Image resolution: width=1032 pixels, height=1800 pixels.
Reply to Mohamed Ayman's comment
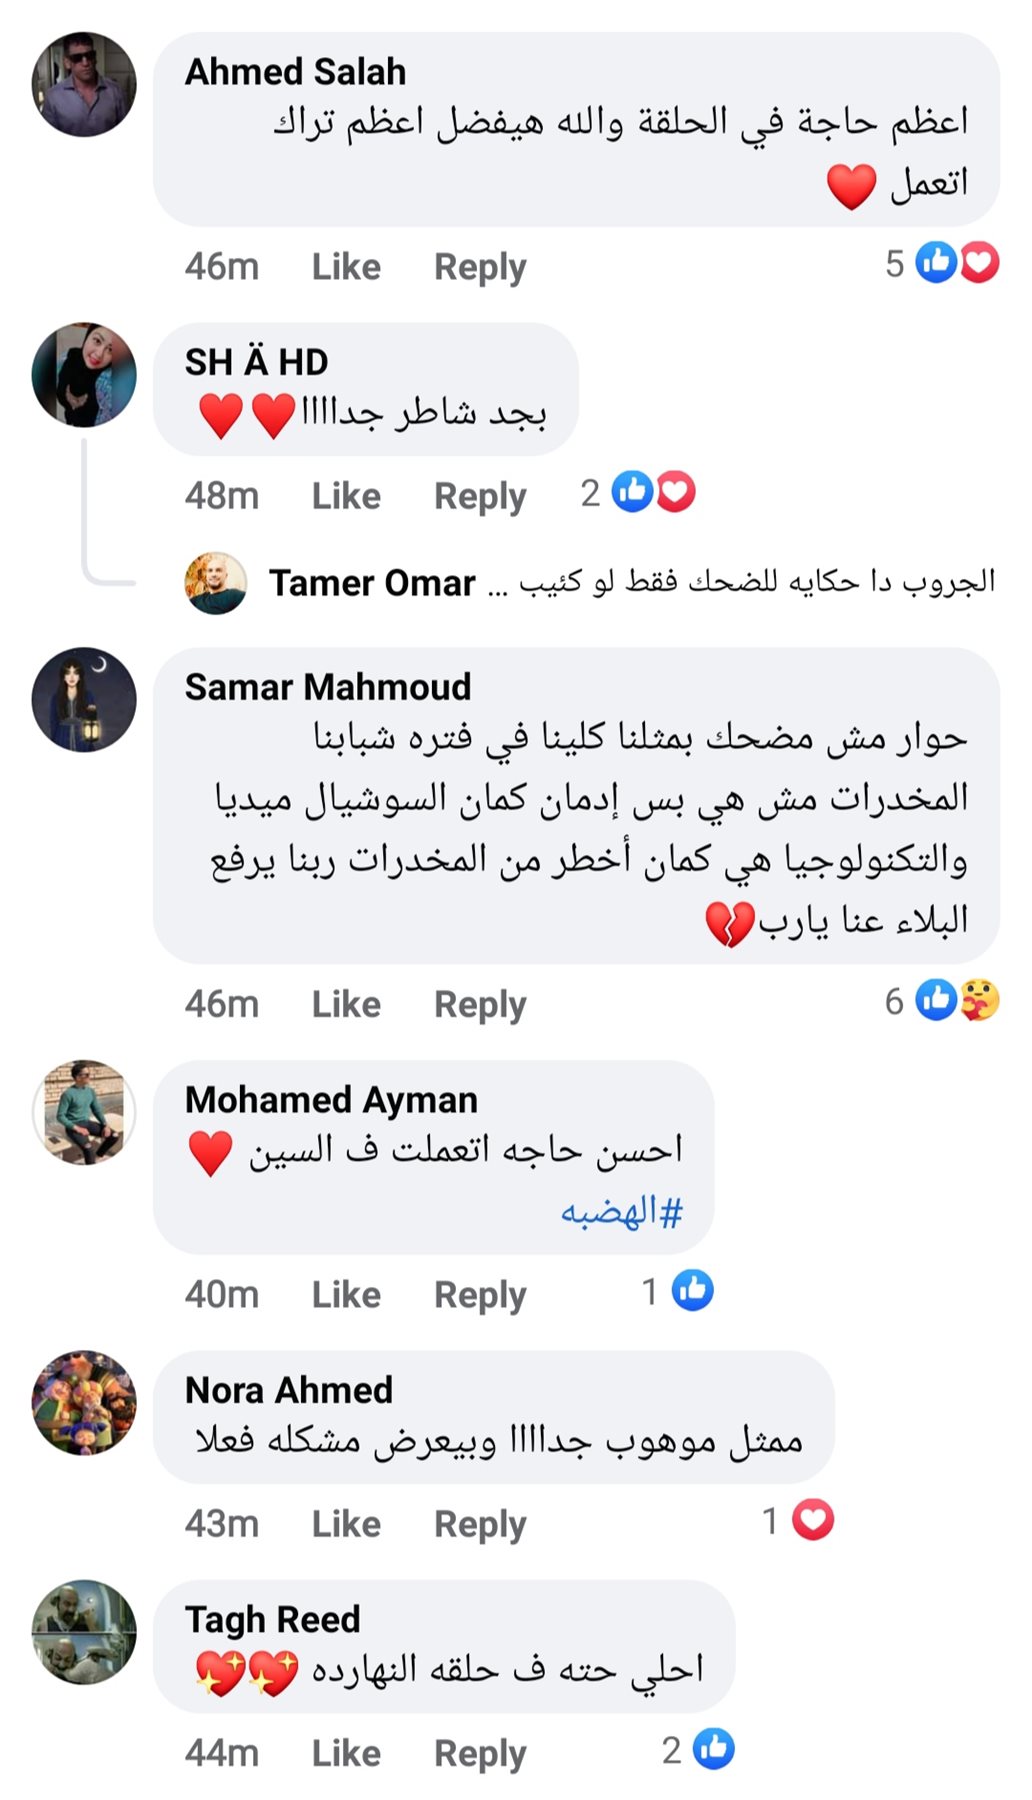tap(480, 1294)
